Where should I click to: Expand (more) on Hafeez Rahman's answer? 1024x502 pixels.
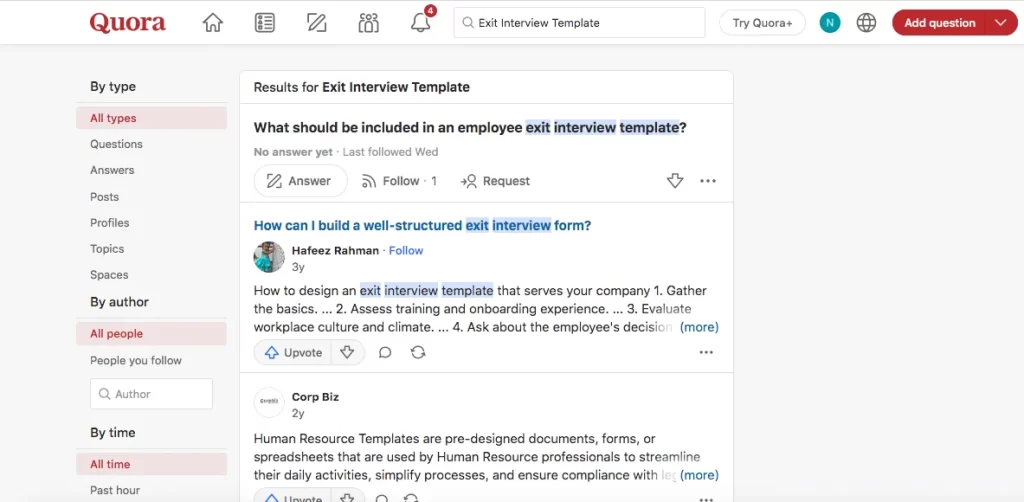tap(699, 327)
